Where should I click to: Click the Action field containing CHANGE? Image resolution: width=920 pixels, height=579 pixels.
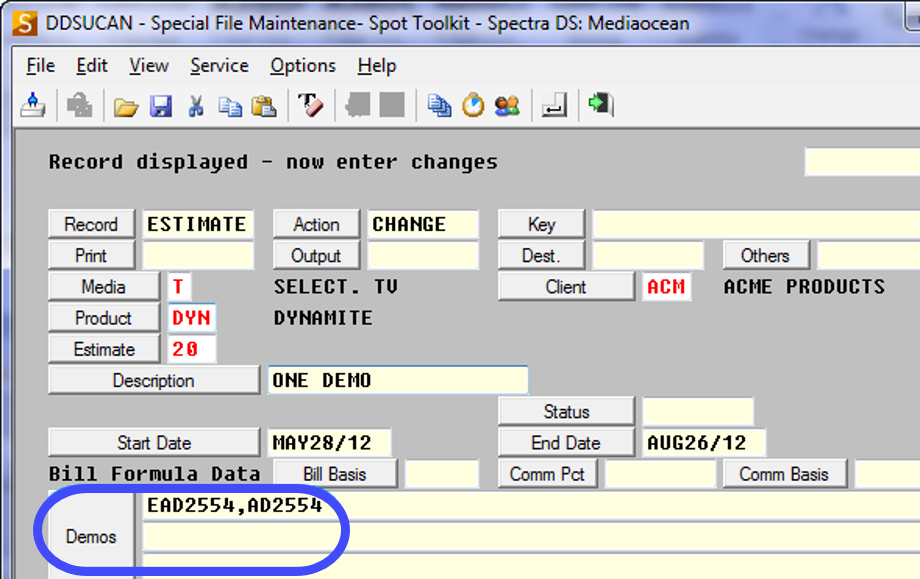pos(423,224)
